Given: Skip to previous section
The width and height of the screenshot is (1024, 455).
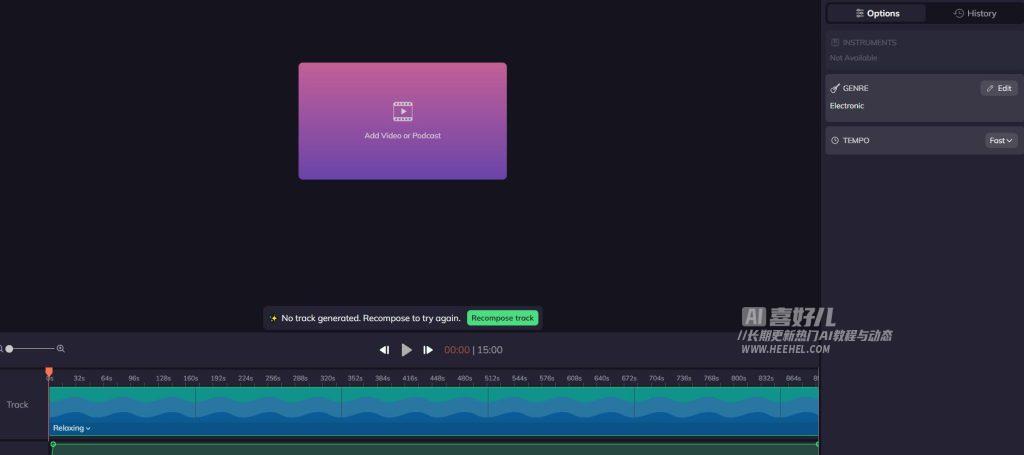Looking at the screenshot, I should (385, 350).
